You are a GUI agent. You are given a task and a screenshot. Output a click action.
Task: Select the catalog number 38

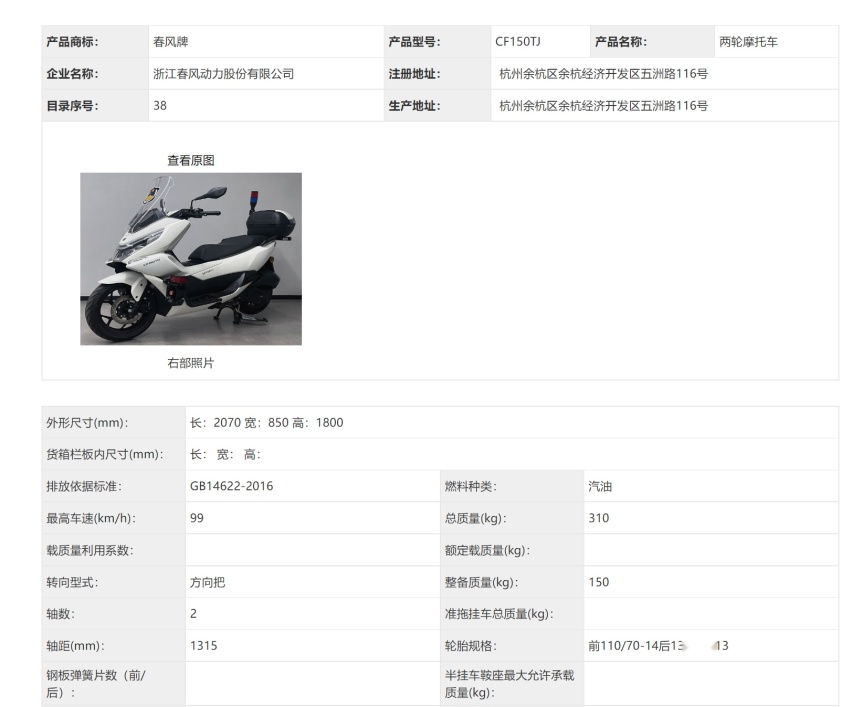[x=160, y=106]
